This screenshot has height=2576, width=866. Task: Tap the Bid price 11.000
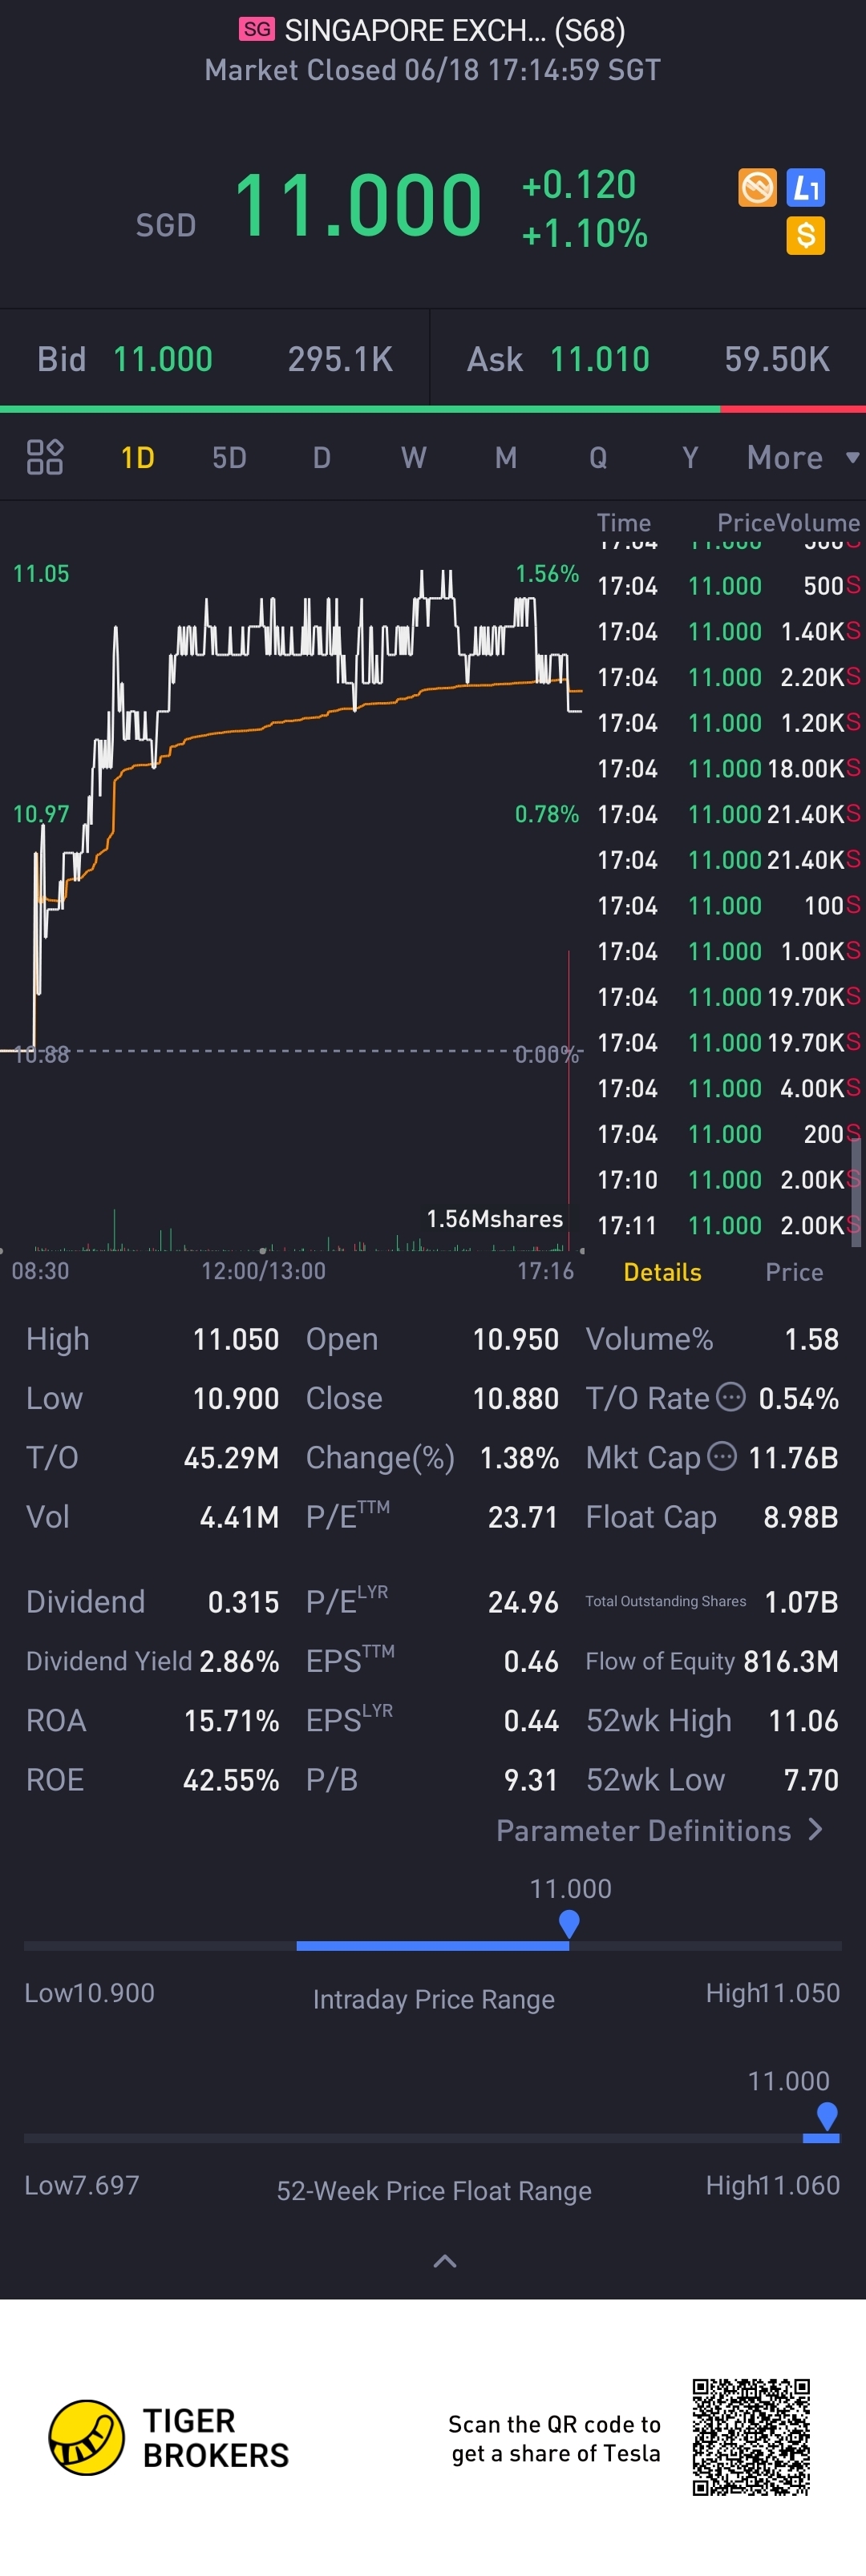click(163, 359)
